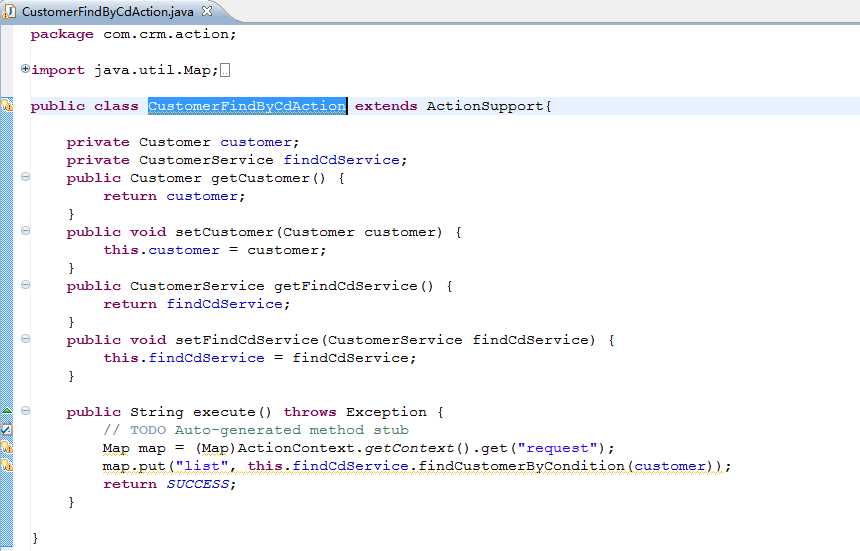
Task: Click the warning marker on the Map map line
Action: point(7,447)
